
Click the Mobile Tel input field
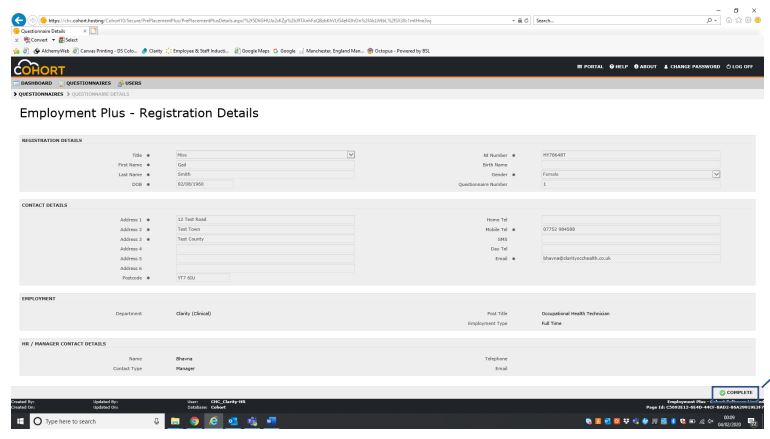pos(631,230)
